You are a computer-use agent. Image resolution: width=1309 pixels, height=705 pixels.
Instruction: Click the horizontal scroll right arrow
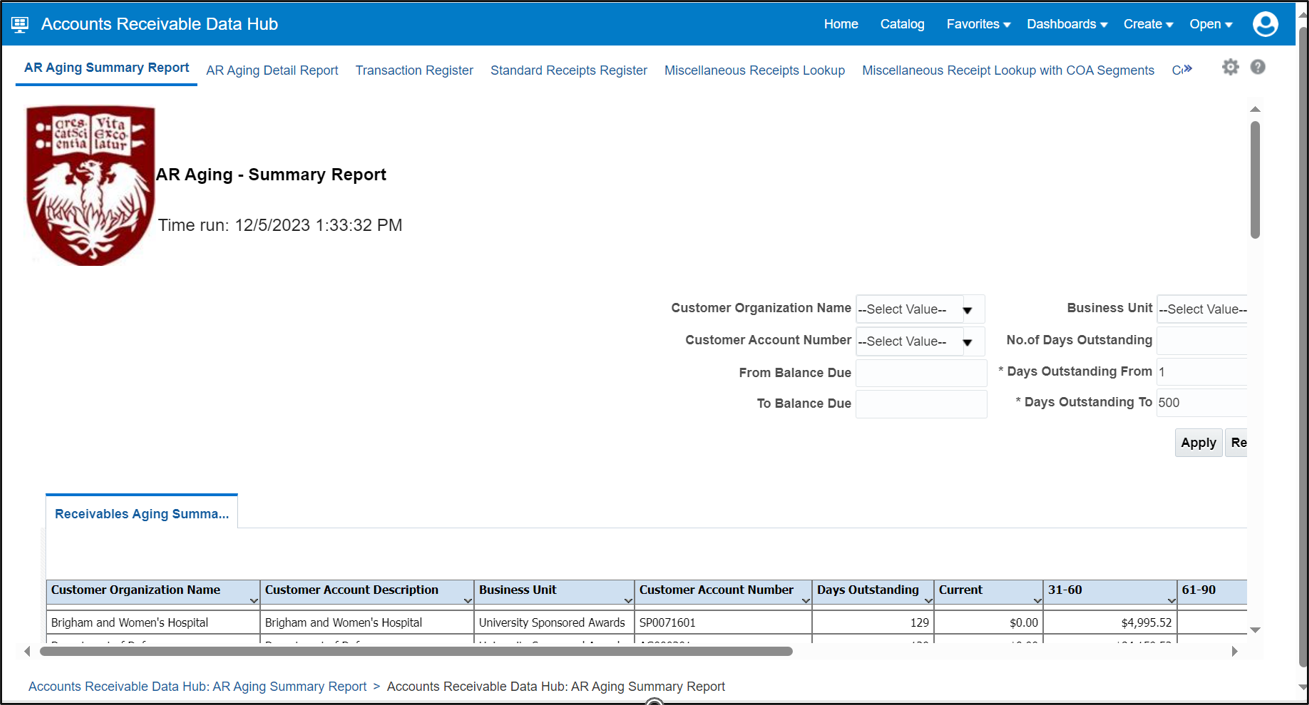pyautogui.click(x=1234, y=651)
